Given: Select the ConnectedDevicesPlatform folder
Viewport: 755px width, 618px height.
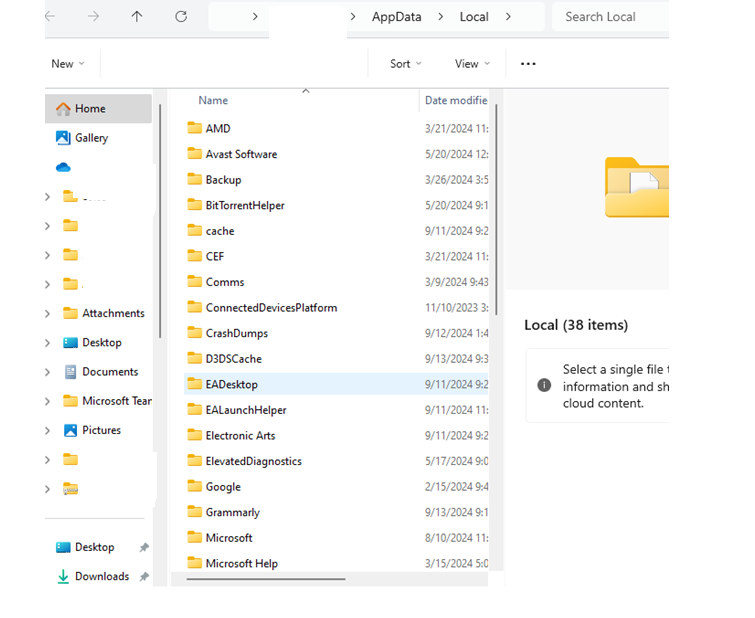Looking at the screenshot, I should (x=262, y=307).
